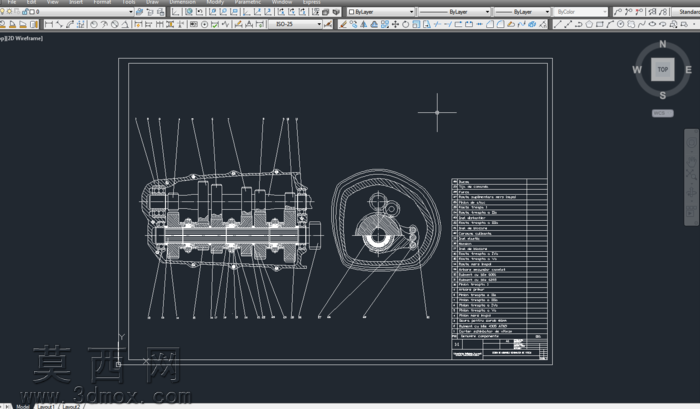Select the Chamfer tool
This screenshot has height=409, width=700.
(490, 24)
